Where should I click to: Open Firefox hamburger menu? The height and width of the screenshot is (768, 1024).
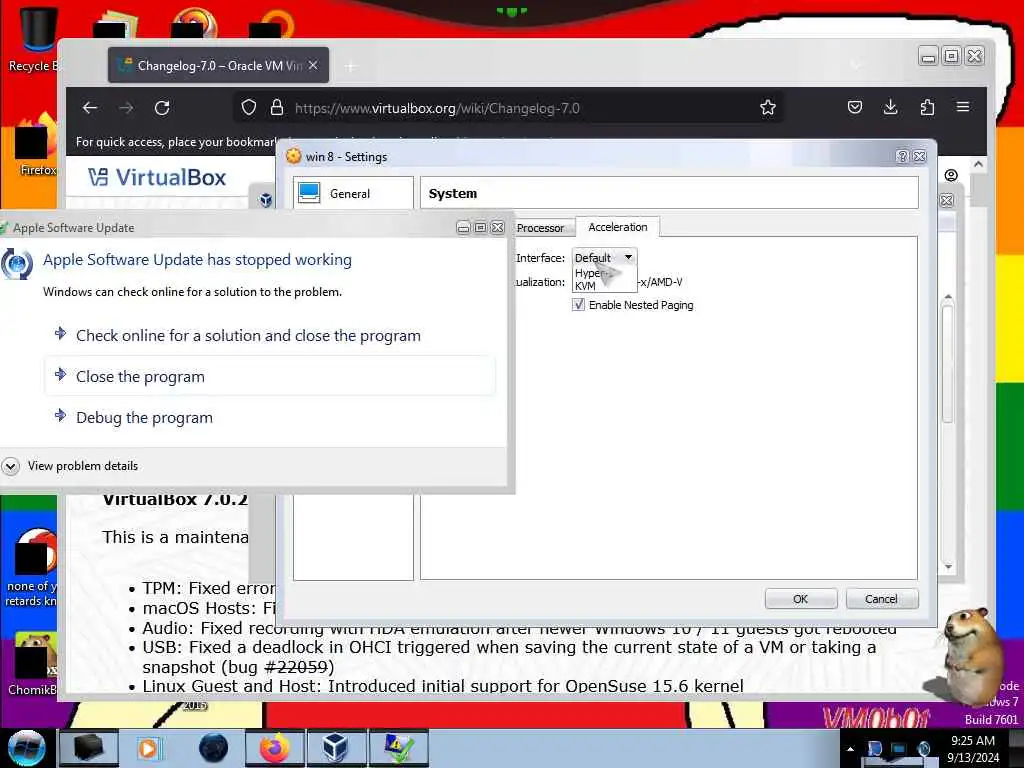tap(963, 106)
